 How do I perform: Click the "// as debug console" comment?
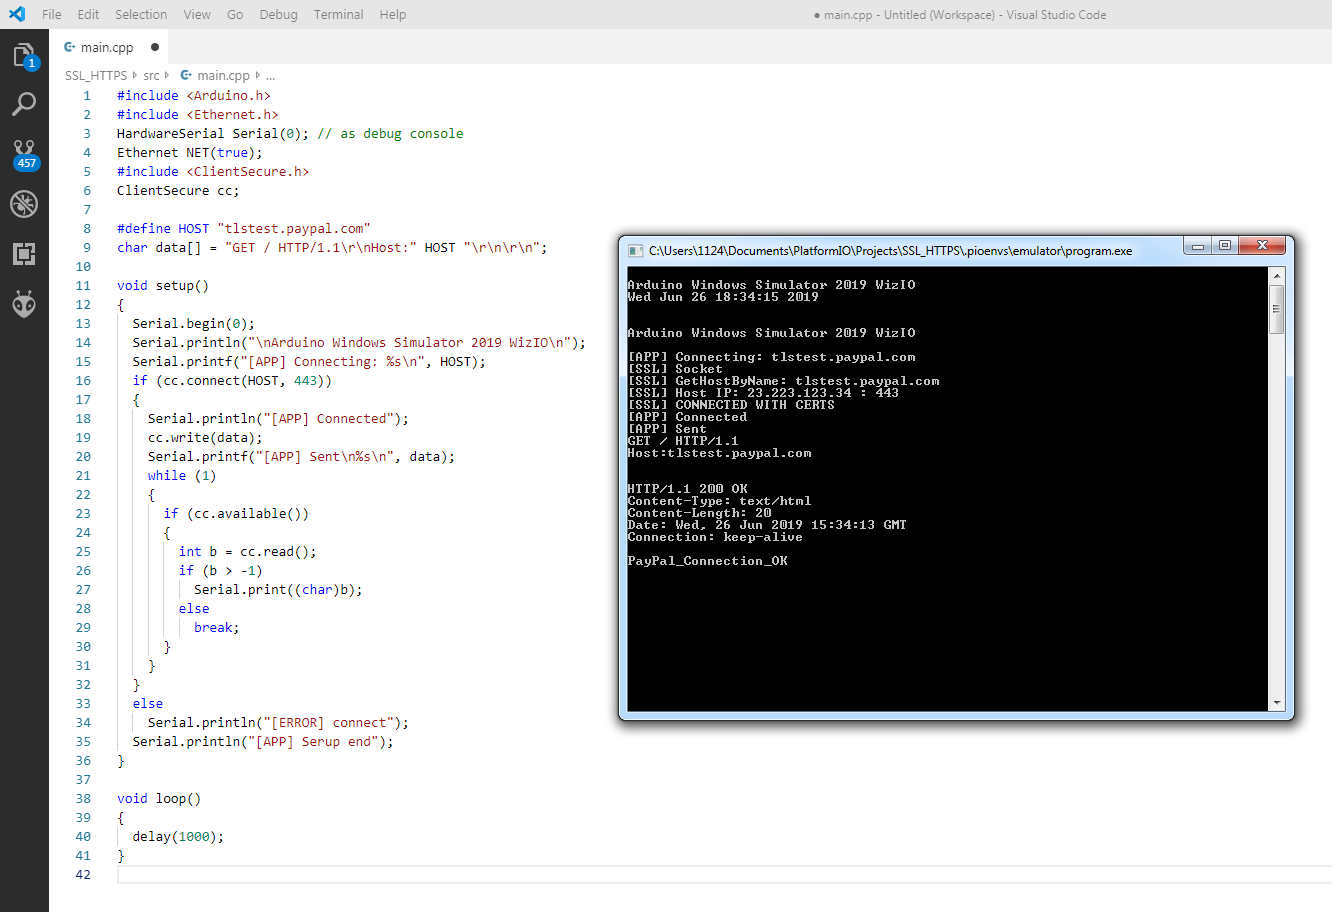click(x=390, y=133)
